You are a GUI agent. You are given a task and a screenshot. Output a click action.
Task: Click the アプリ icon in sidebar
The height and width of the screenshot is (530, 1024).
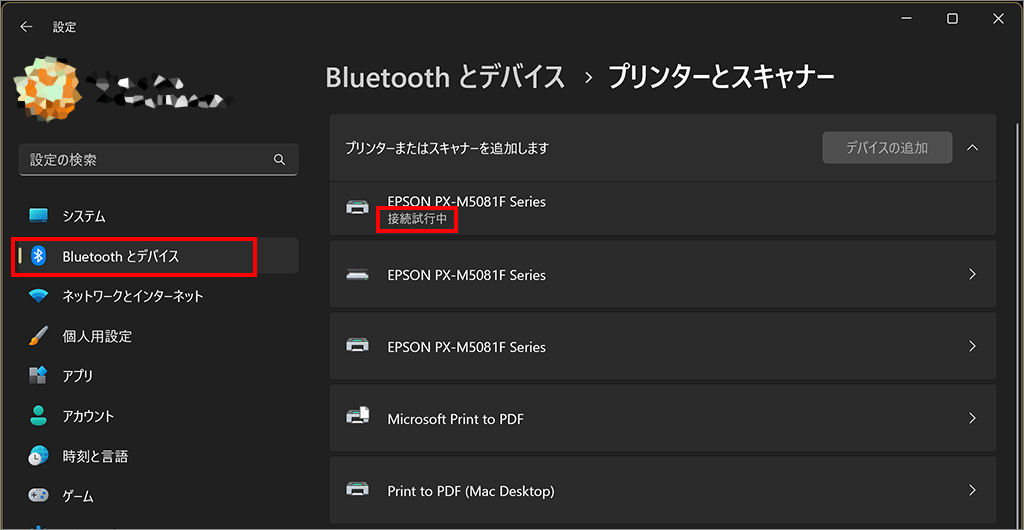(x=39, y=376)
